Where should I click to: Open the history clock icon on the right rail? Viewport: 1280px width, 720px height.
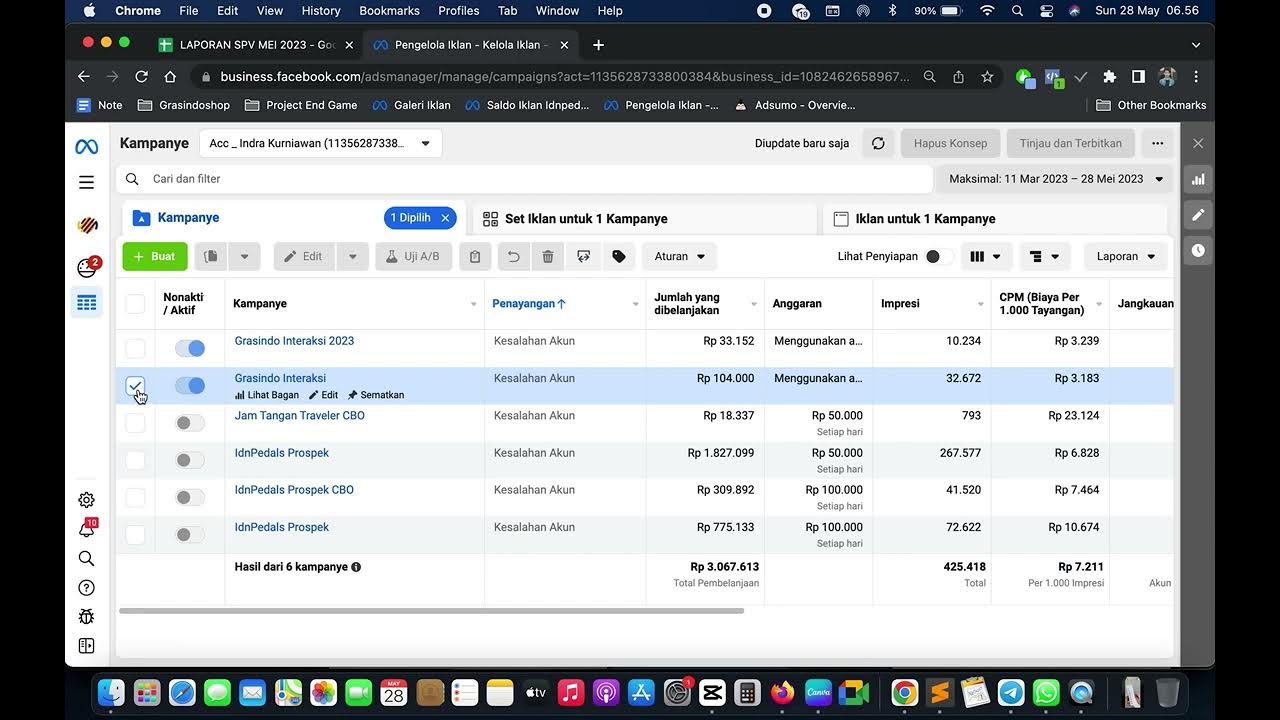pos(1198,250)
